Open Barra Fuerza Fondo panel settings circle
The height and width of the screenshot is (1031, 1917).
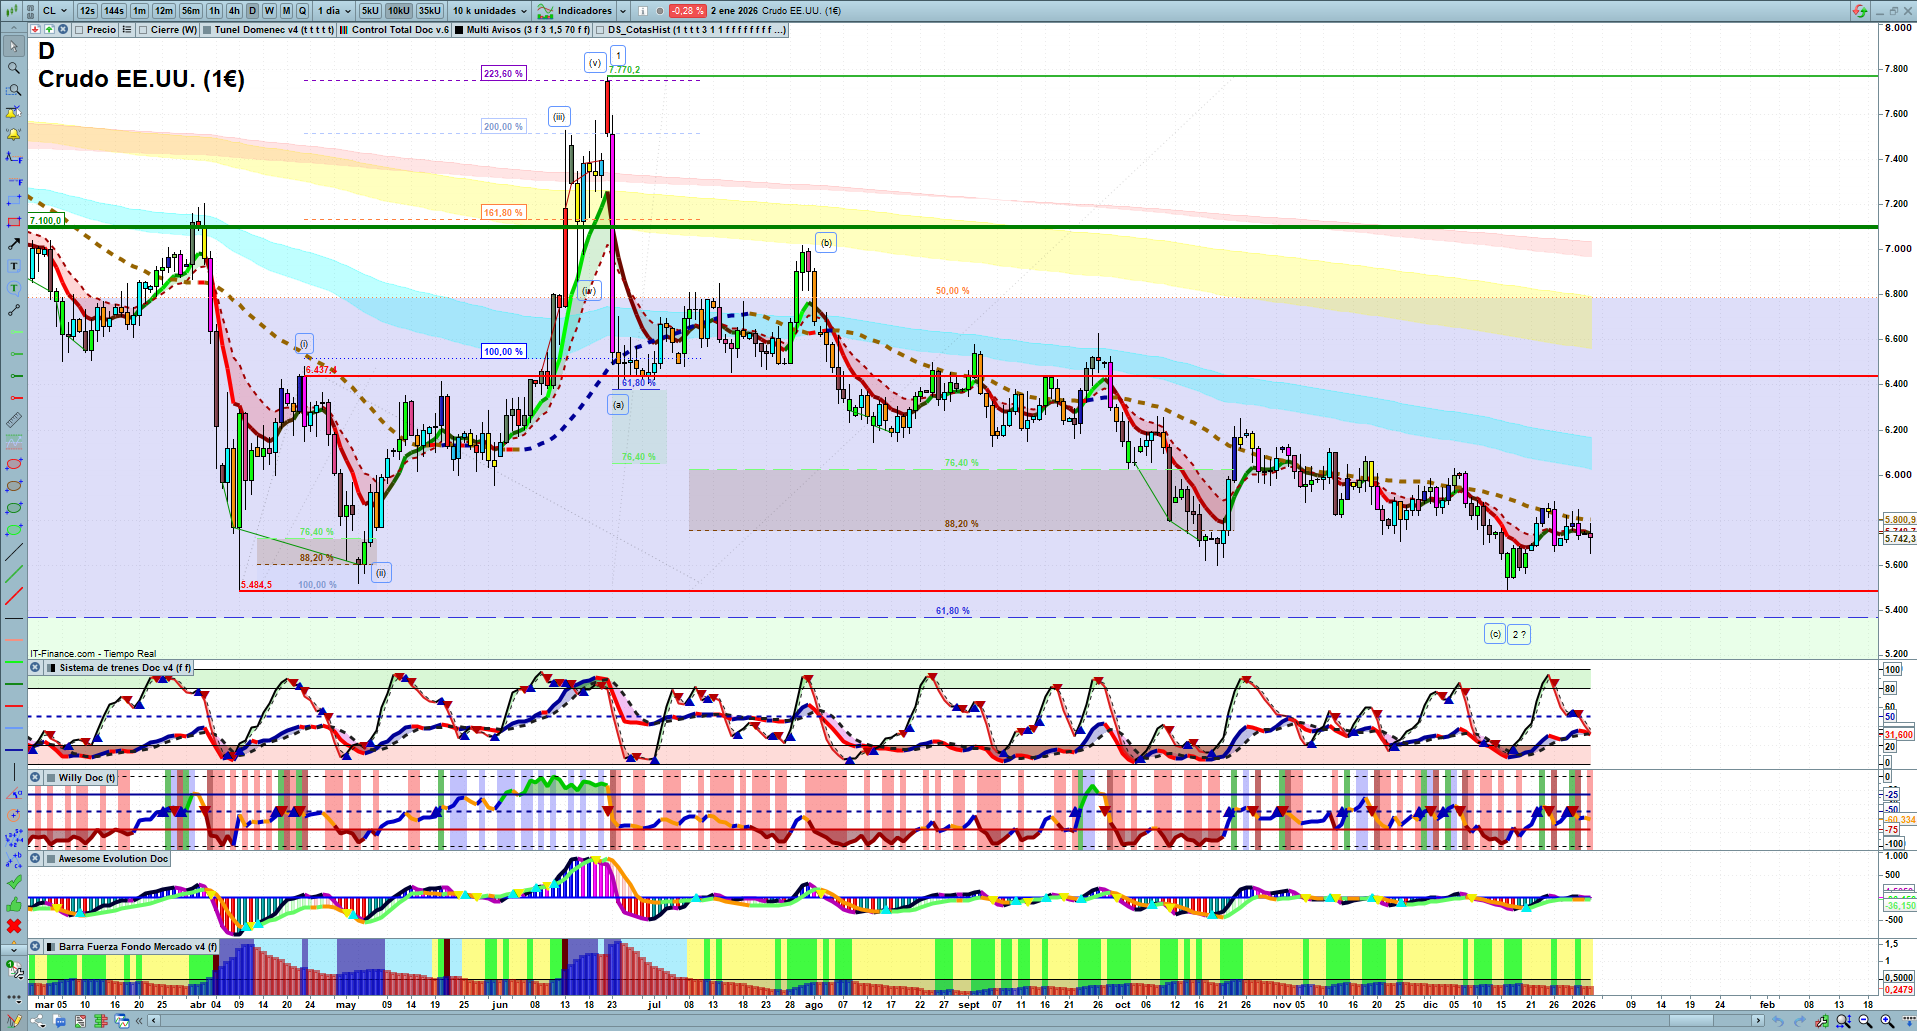point(35,946)
